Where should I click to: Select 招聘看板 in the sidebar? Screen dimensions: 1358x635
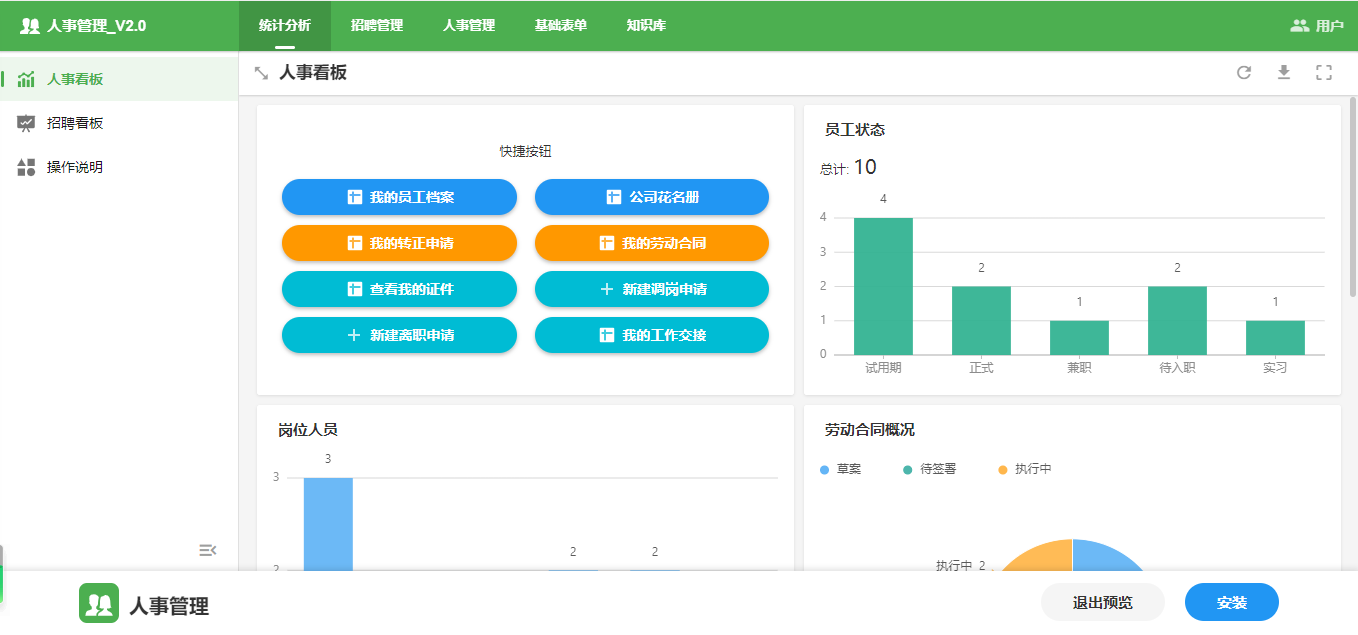119,123
